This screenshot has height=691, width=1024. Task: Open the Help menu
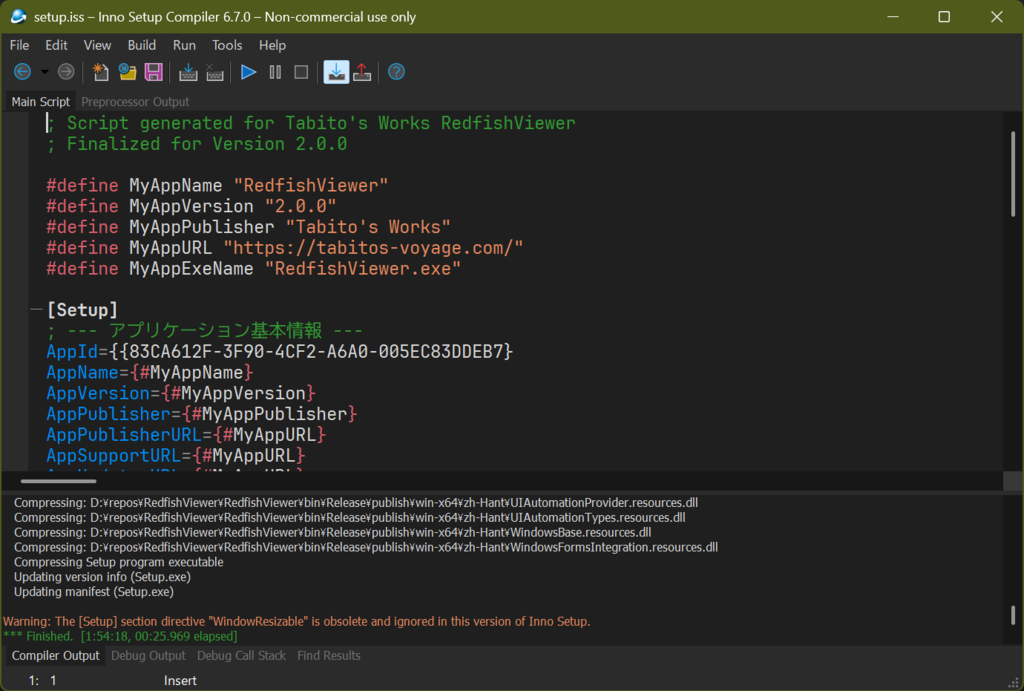[x=272, y=45]
